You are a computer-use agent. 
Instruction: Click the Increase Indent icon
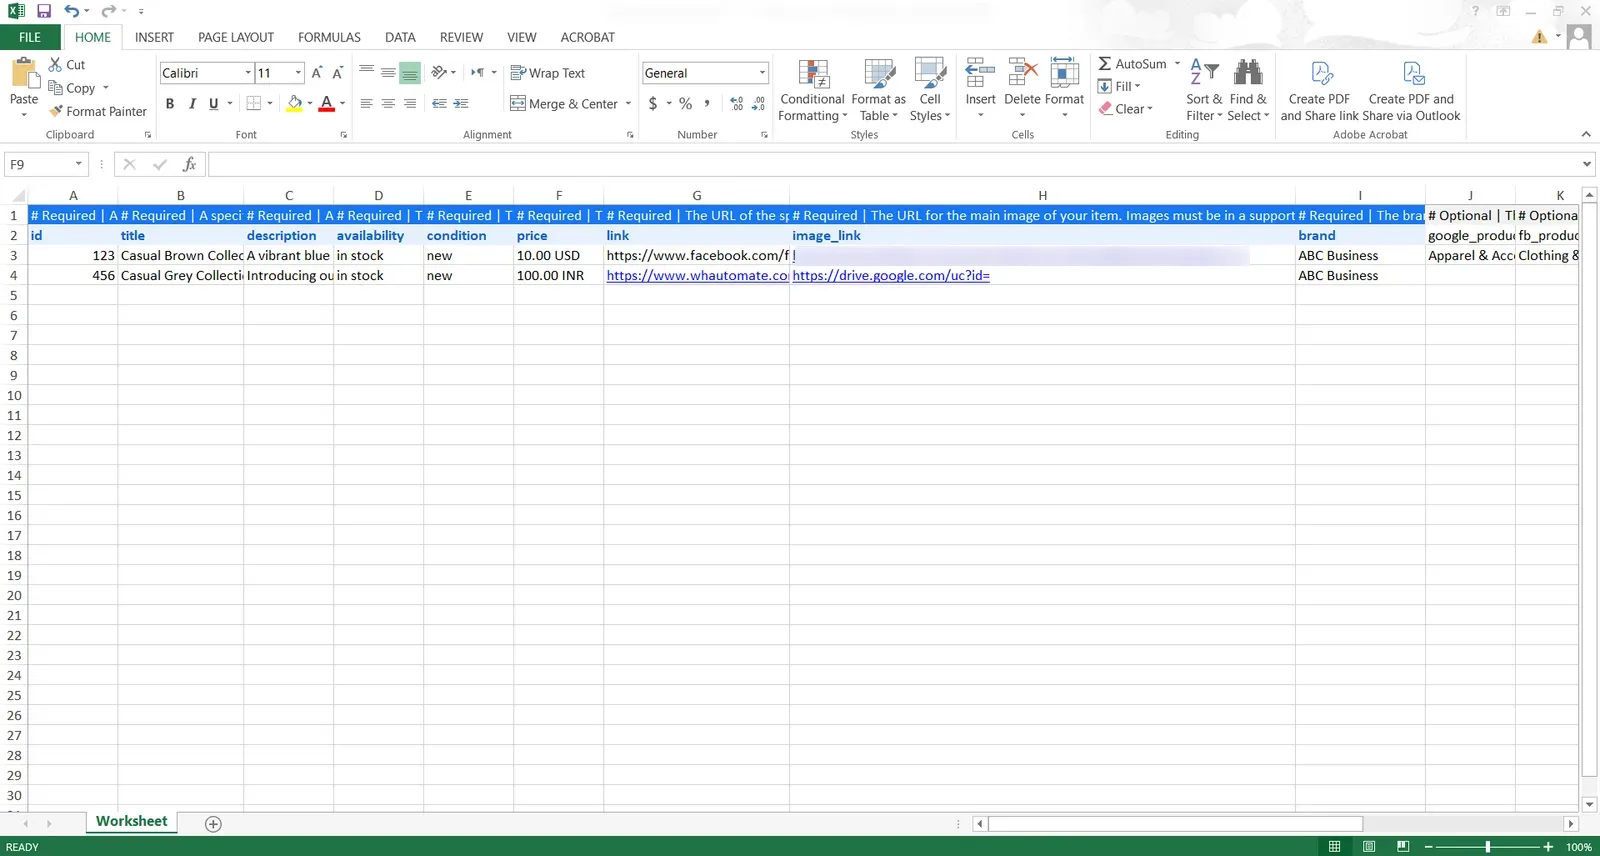[461, 103]
